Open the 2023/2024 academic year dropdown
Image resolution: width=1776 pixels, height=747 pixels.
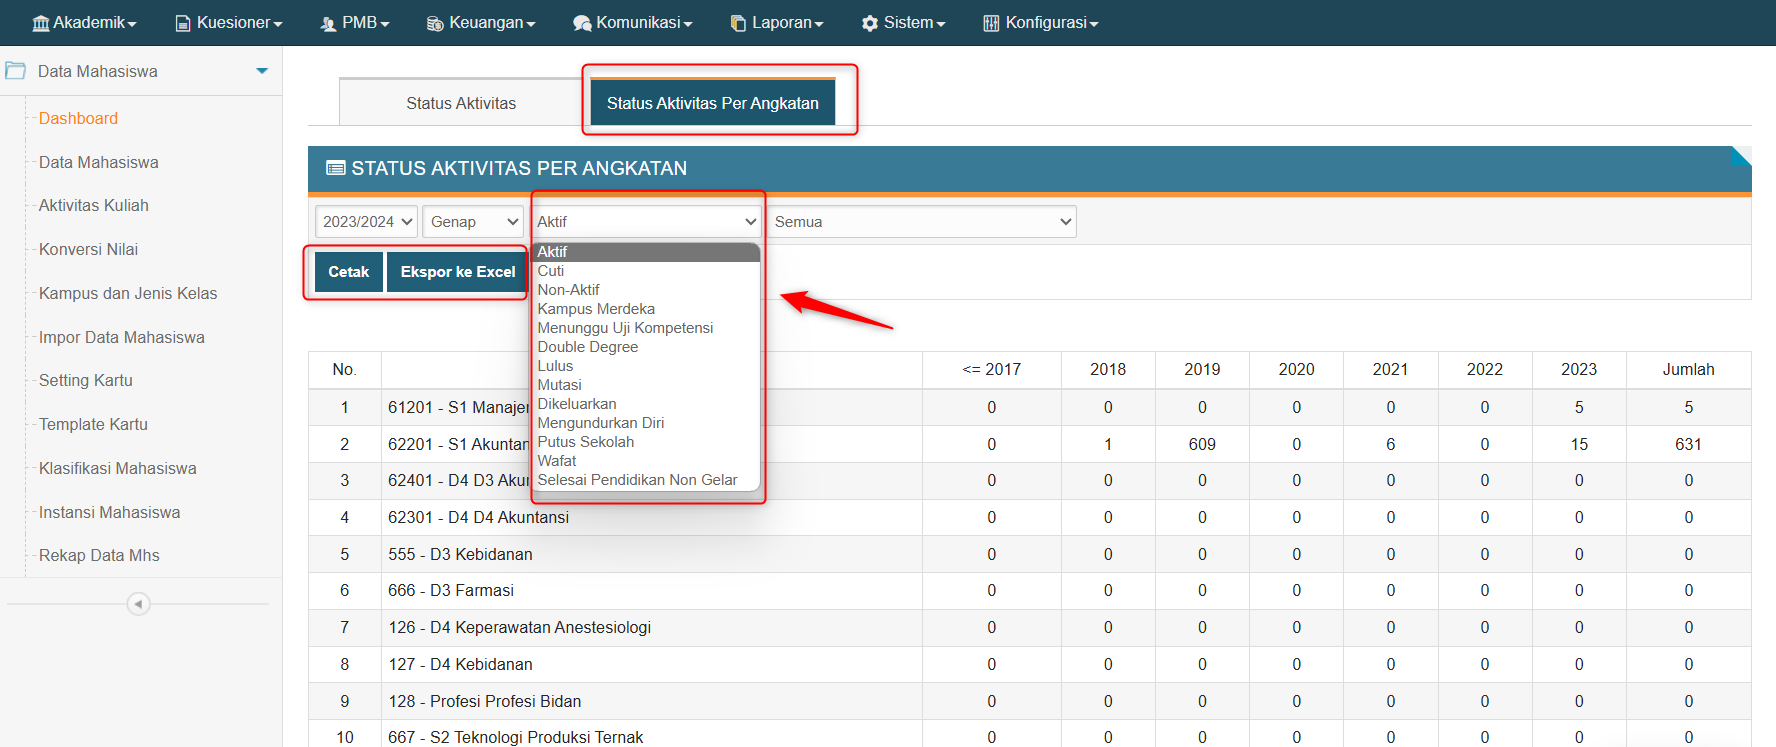point(366,222)
